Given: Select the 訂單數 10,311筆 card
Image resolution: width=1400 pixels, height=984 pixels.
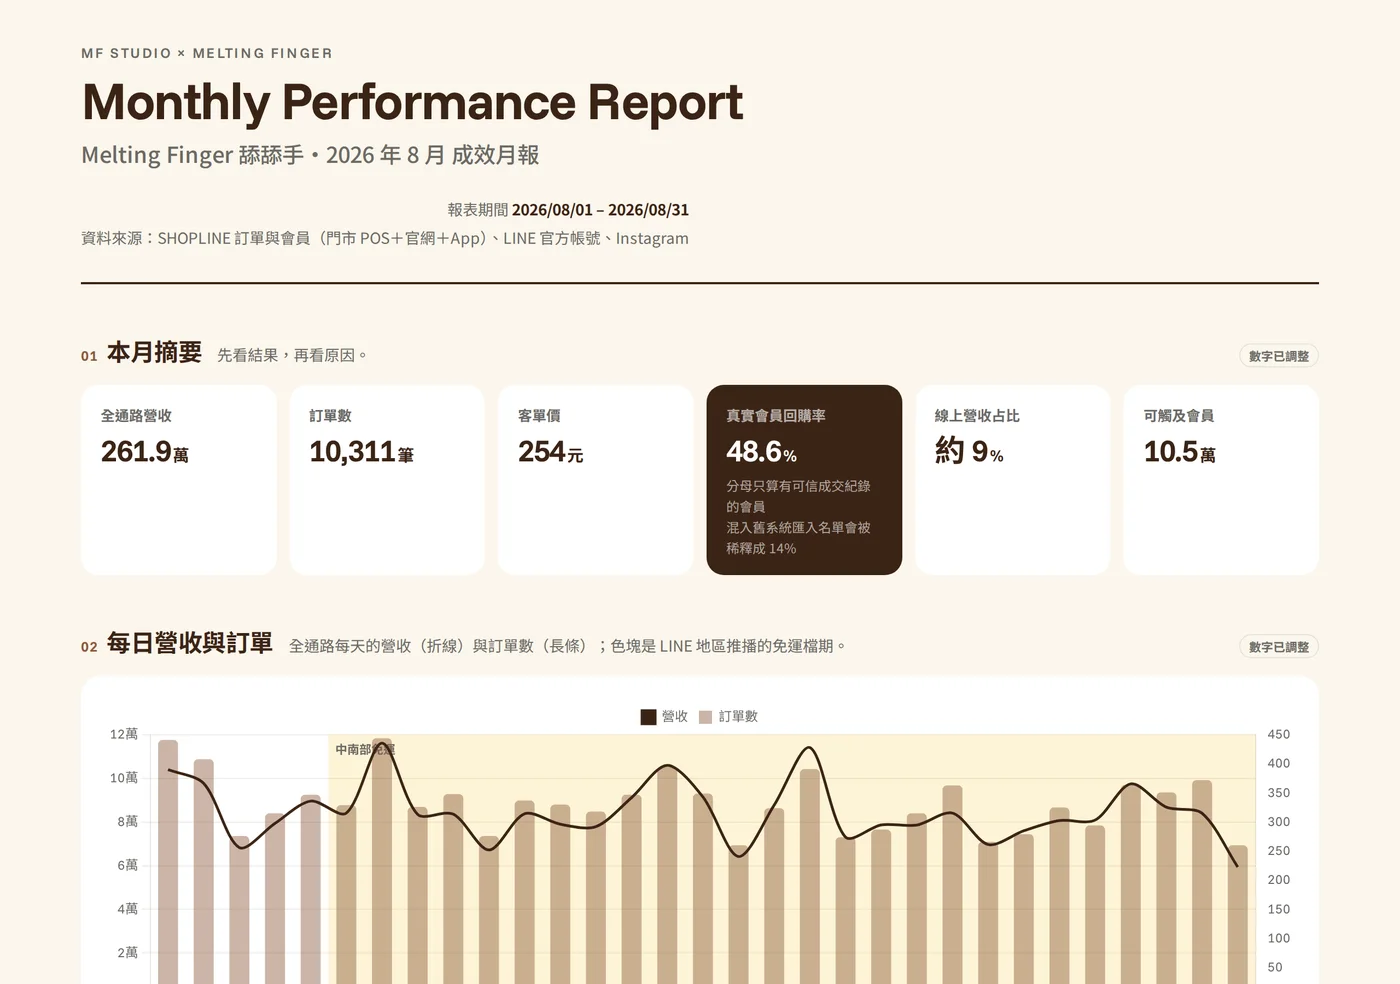Looking at the screenshot, I should click(x=387, y=480).
